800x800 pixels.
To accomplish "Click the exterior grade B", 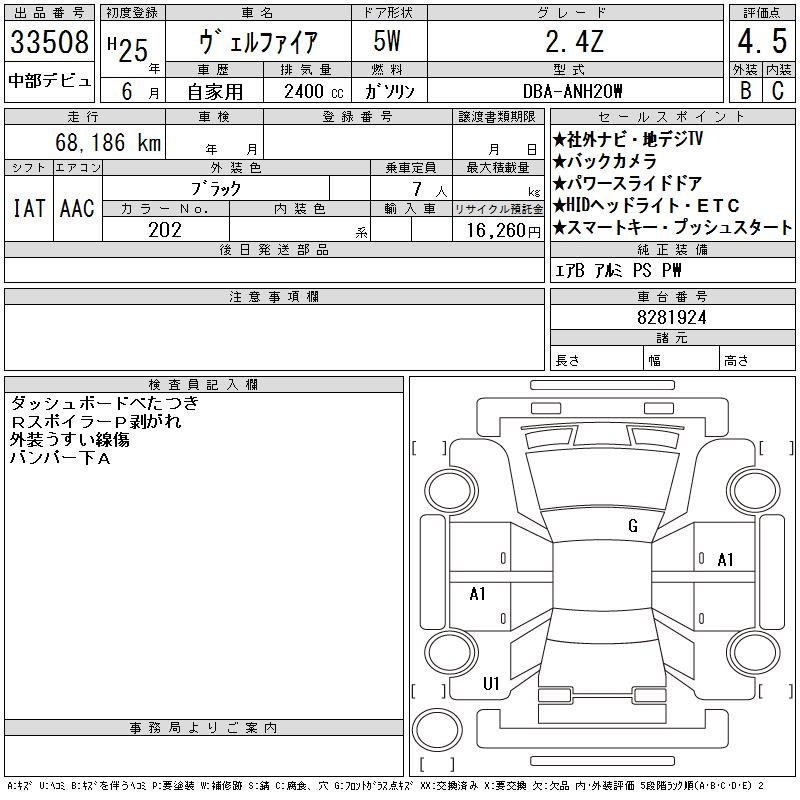I will click(746, 91).
